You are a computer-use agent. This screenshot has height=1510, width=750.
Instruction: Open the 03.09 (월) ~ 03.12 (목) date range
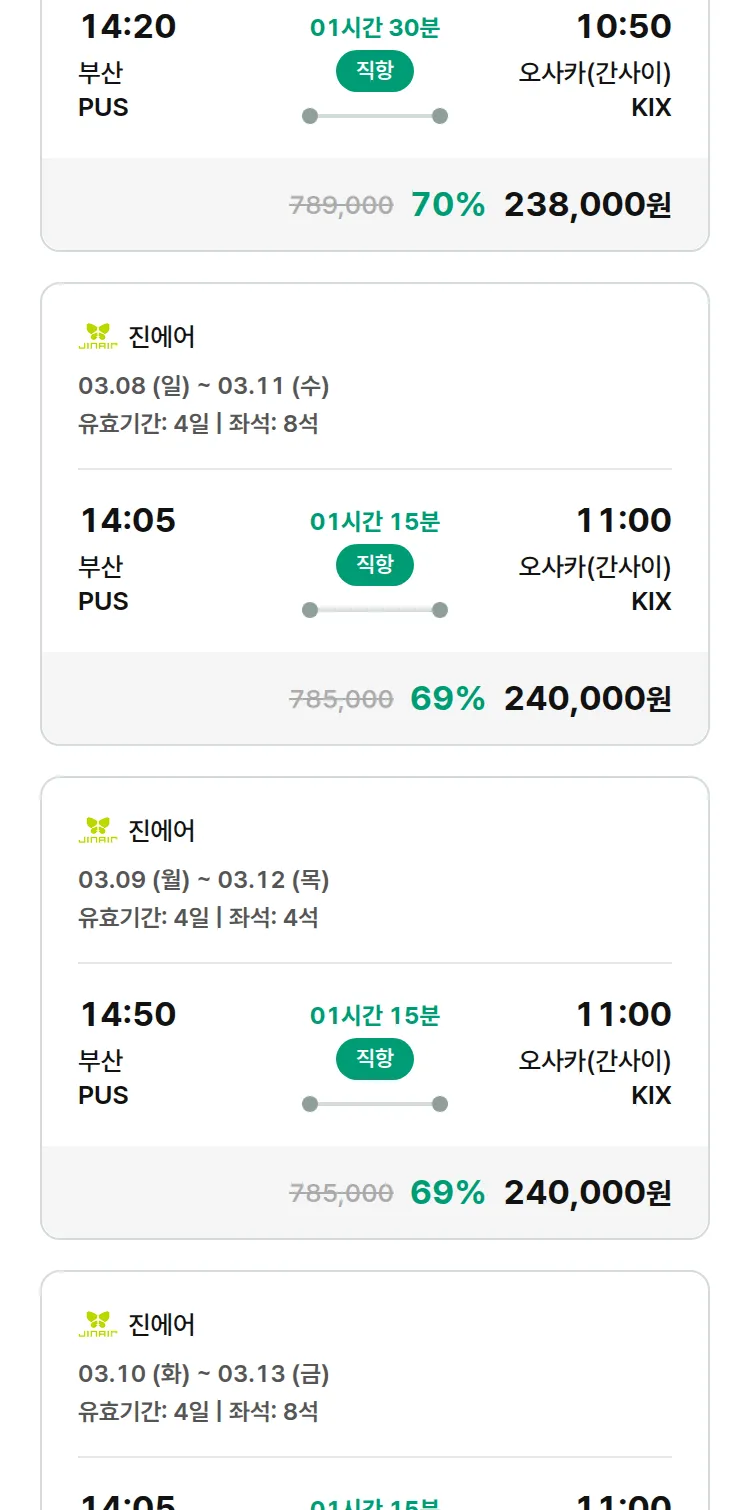click(x=204, y=880)
